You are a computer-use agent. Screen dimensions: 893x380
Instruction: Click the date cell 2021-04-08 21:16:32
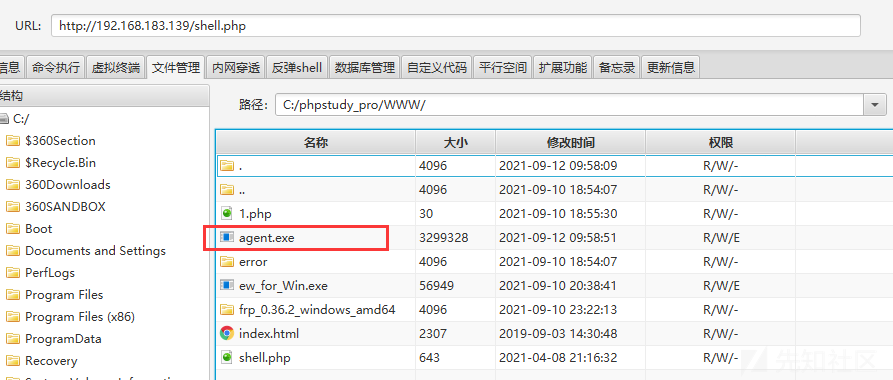click(558, 358)
